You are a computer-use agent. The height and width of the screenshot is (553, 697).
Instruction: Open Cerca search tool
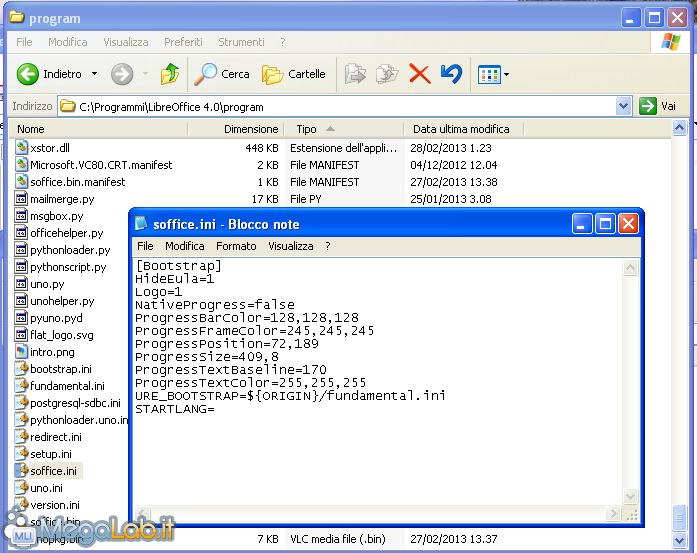click(x=222, y=74)
